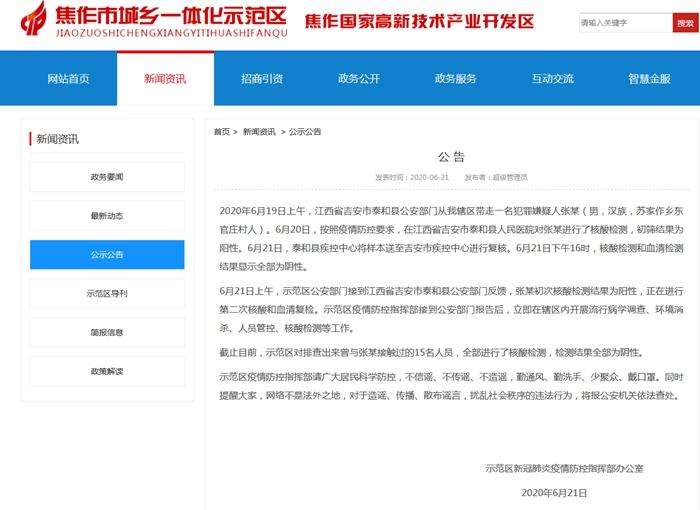Open the 招商引资 navigation menu
The height and width of the screenshot is (510, 700).
pos(262,79)
